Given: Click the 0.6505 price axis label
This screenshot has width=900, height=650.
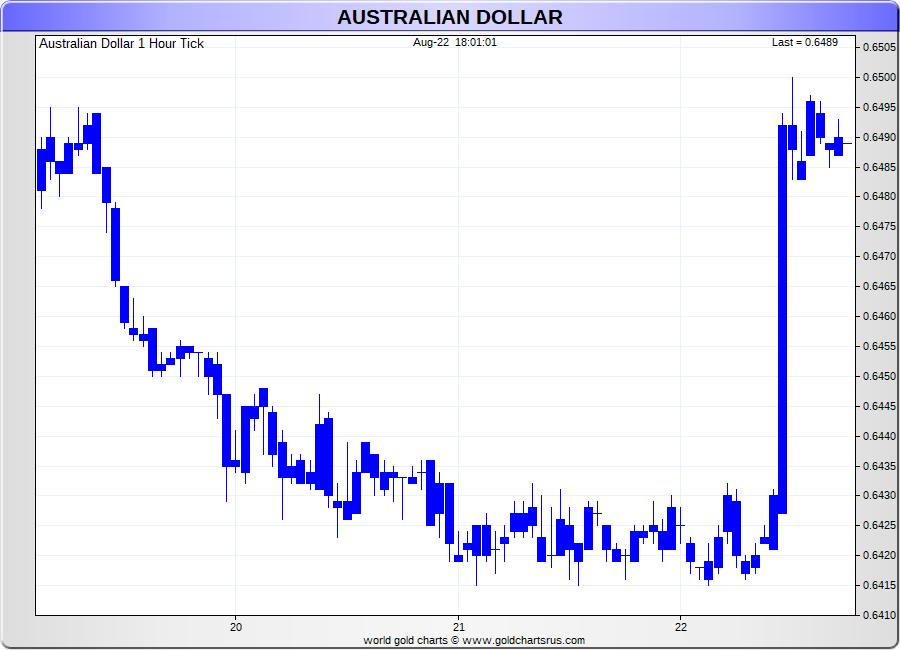Looking at the screenshot, I should 879,47.
